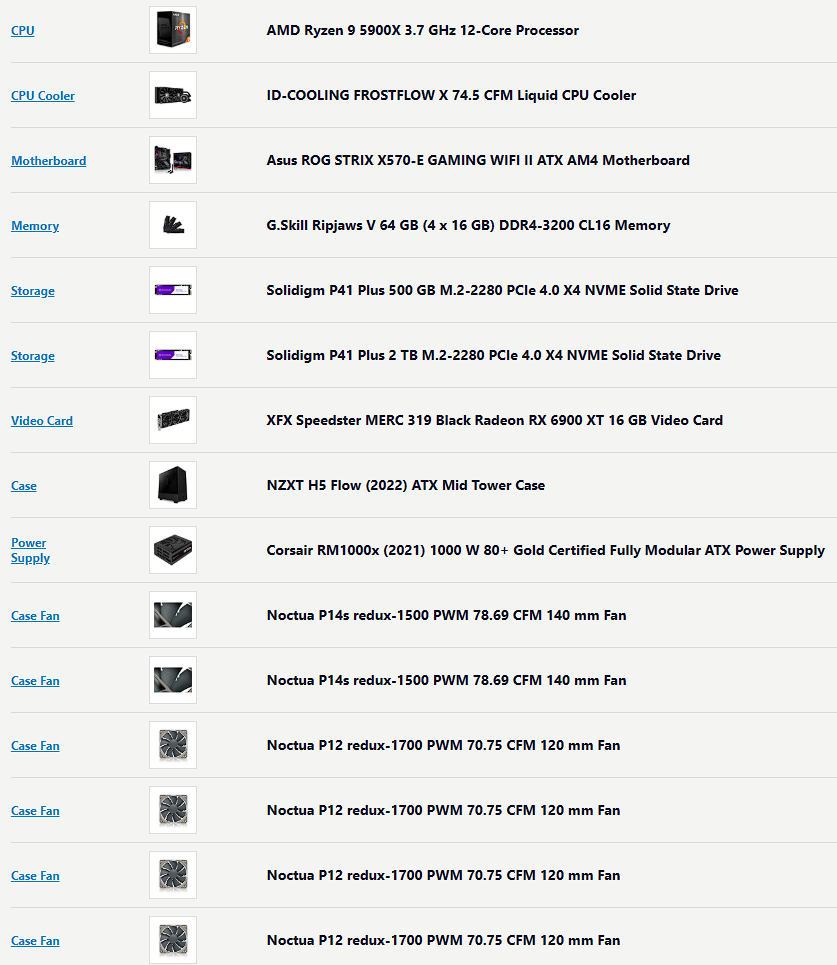This screenshot has width=837, height=965.
Task: Open the CPU Cooler category link
Action: coord(43,95)
